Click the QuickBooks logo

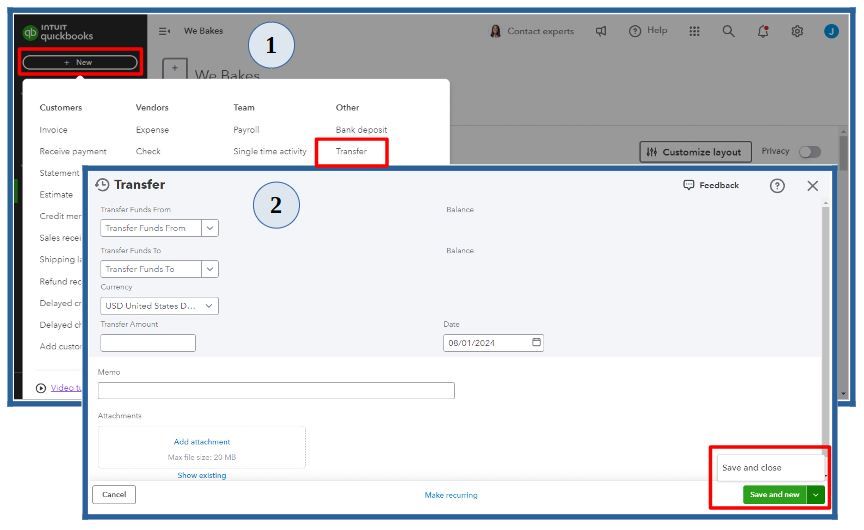(x=58, y=32)
